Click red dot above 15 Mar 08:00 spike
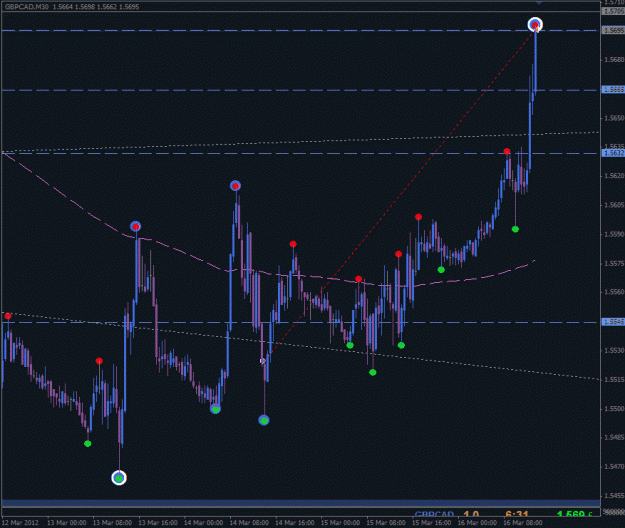The width and height of the screenshot is (625, 528). point(398,254)
